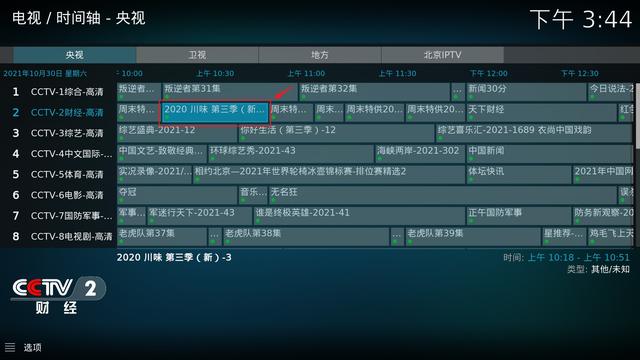Click the CCTV 2 财经 channel logo

click(58, 295)
